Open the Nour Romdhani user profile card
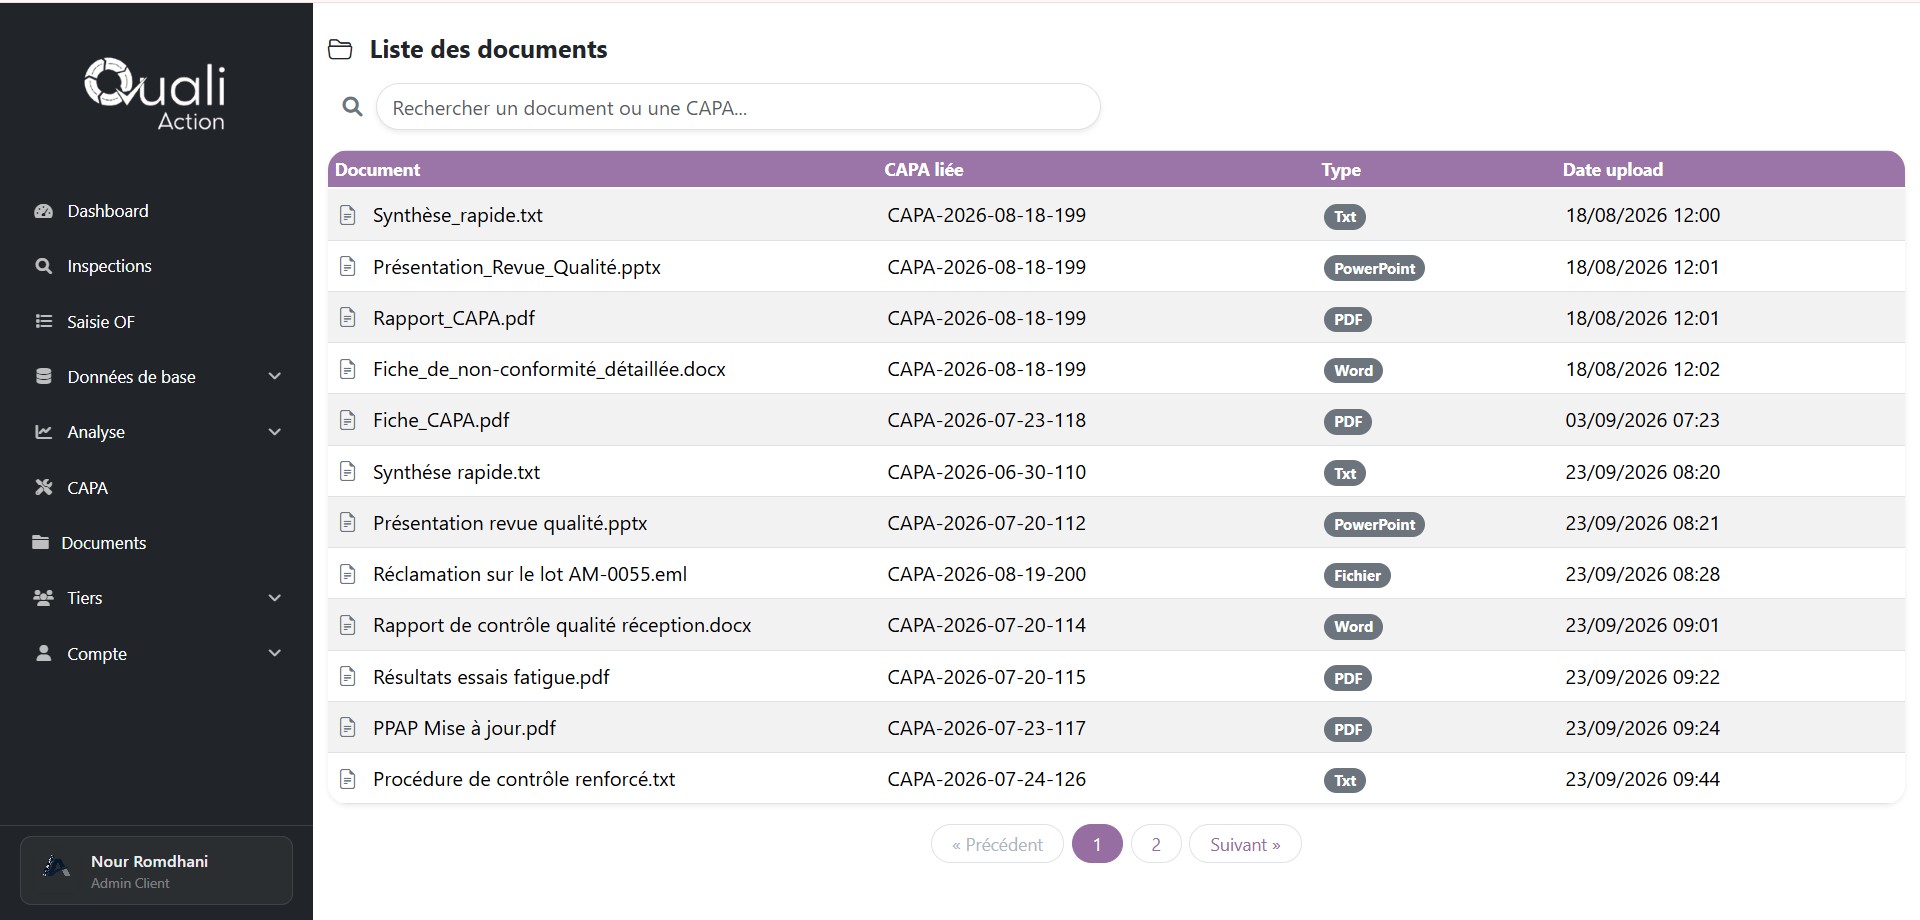This screenshot has height=920, width=1920. coord(156,871)
